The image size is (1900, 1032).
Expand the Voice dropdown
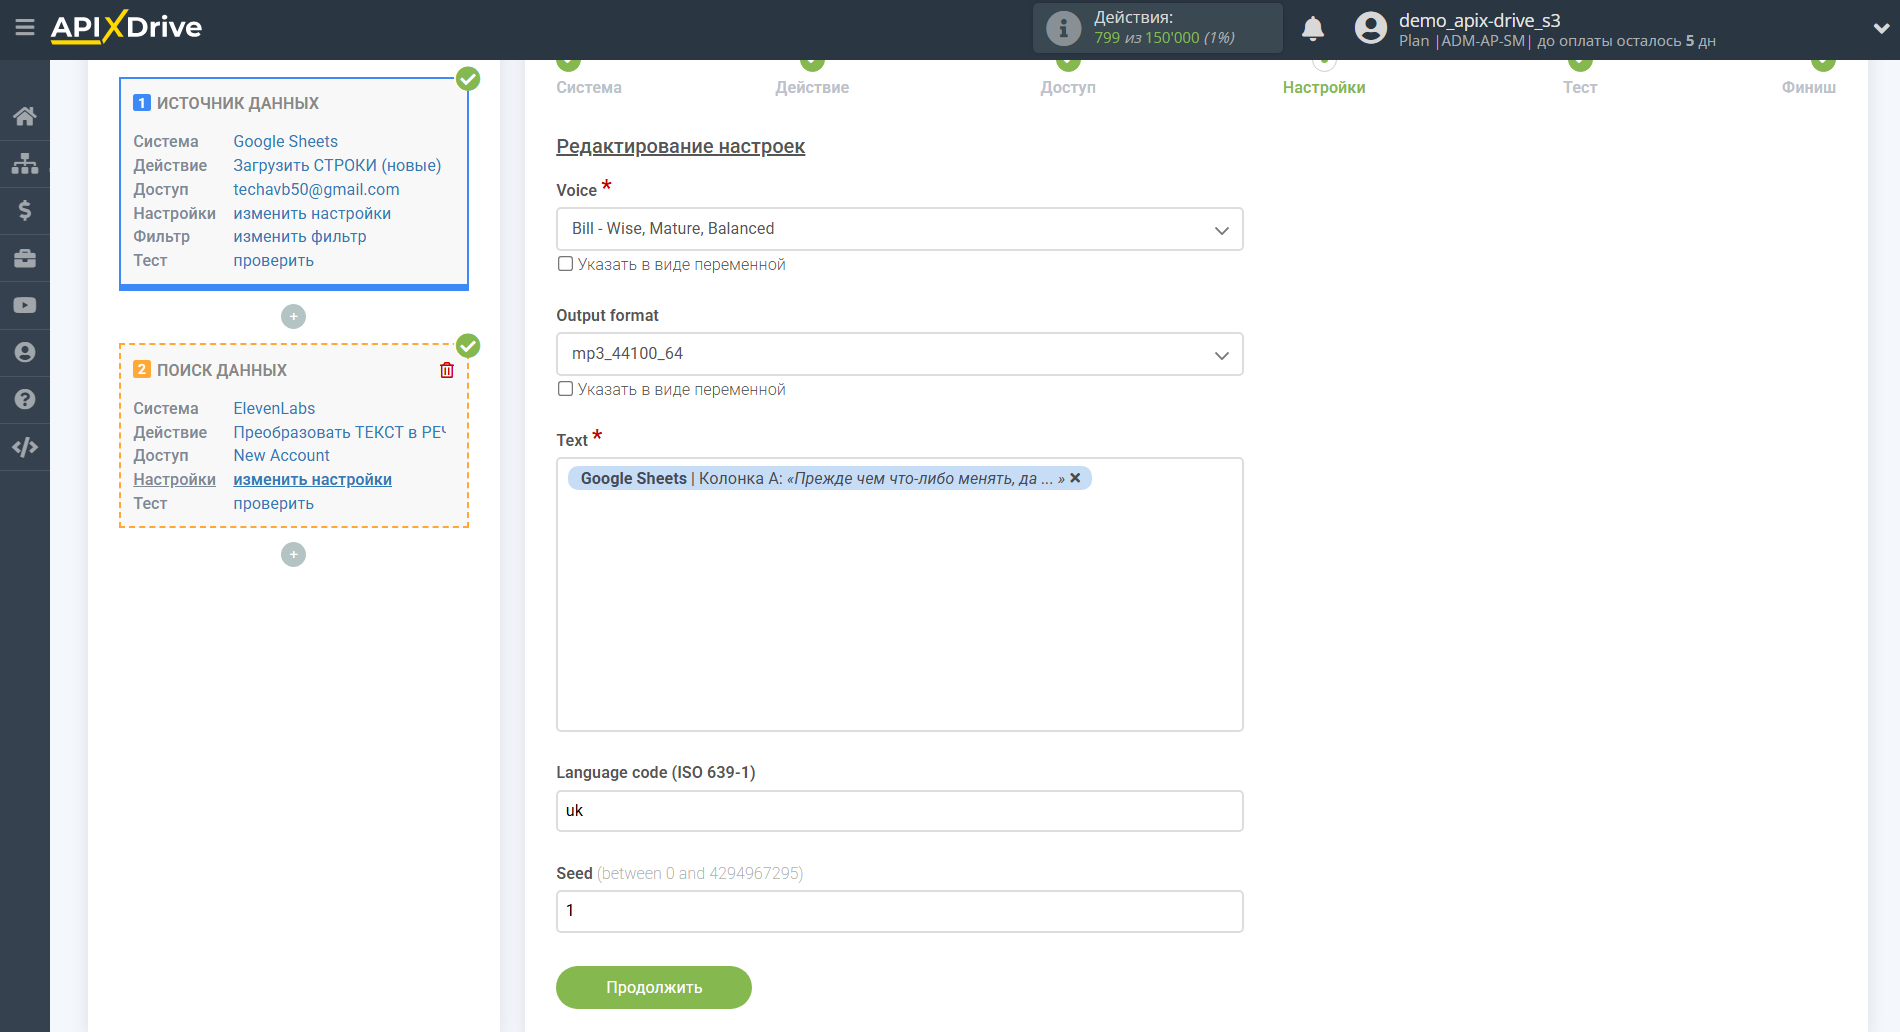pos(899,229)
